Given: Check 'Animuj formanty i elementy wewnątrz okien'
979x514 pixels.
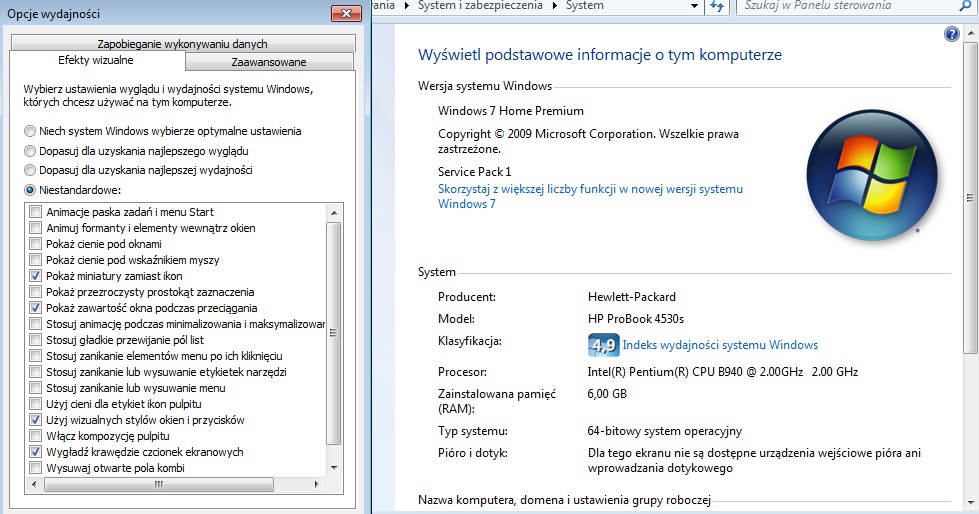Looking at the screenshot, I should point(36,228).
